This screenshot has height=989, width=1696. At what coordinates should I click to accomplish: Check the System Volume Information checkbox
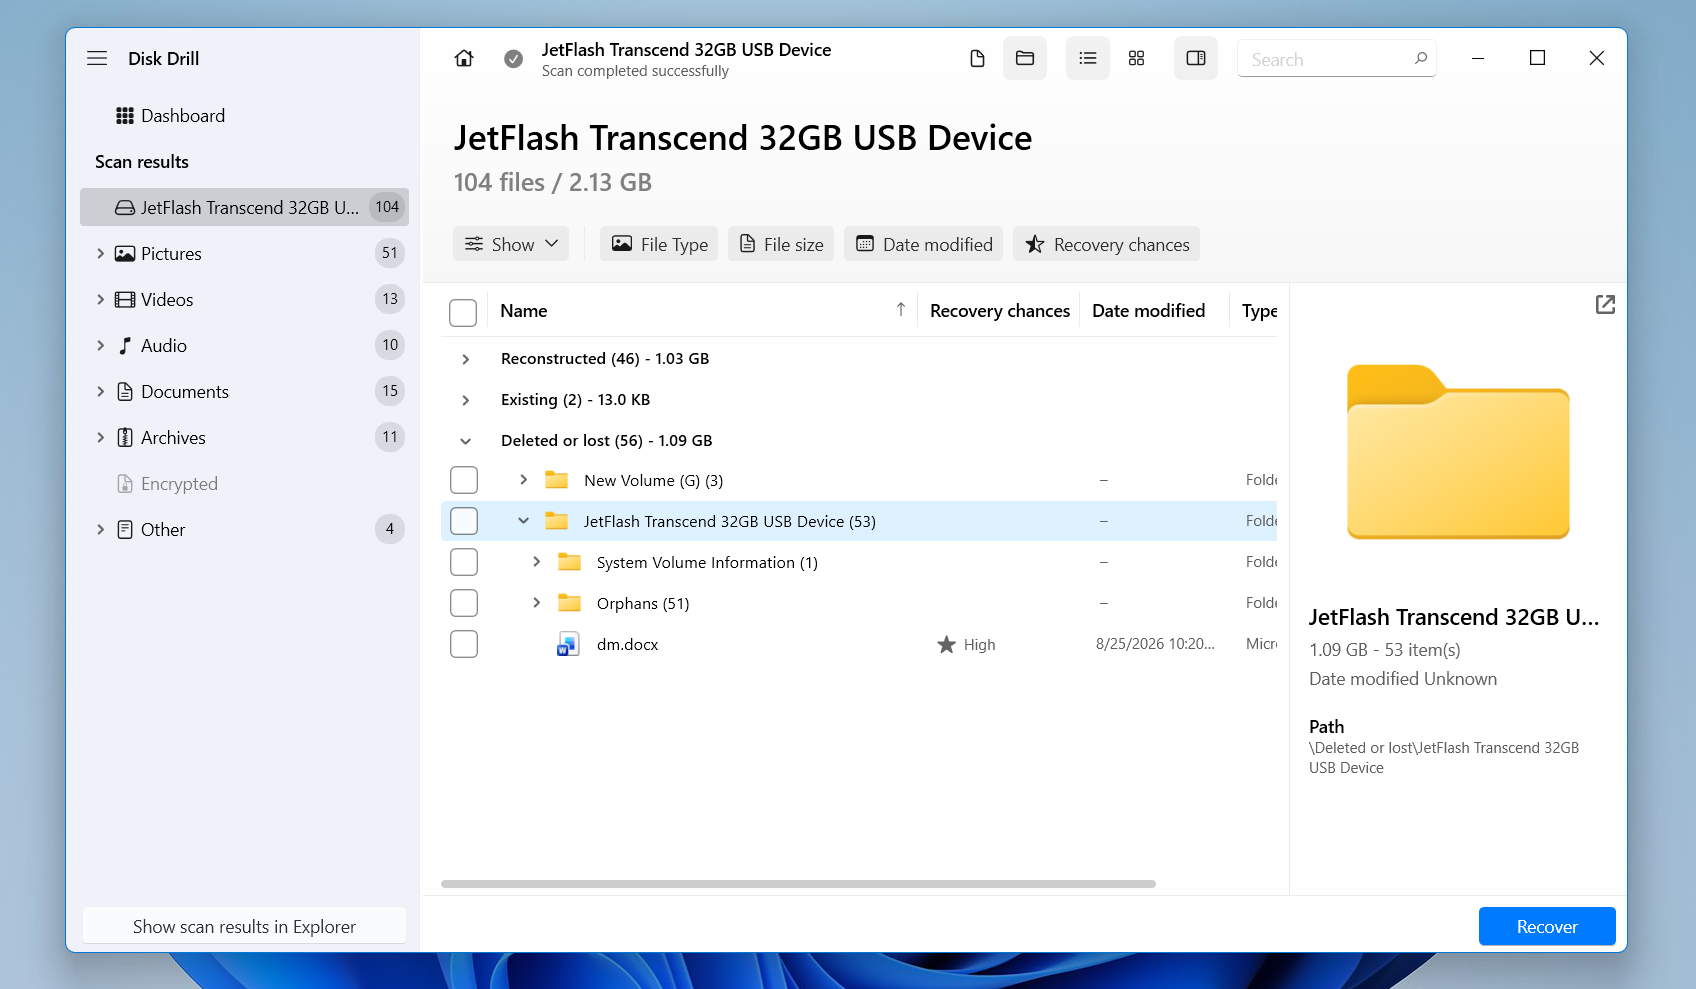click(464, 562)
